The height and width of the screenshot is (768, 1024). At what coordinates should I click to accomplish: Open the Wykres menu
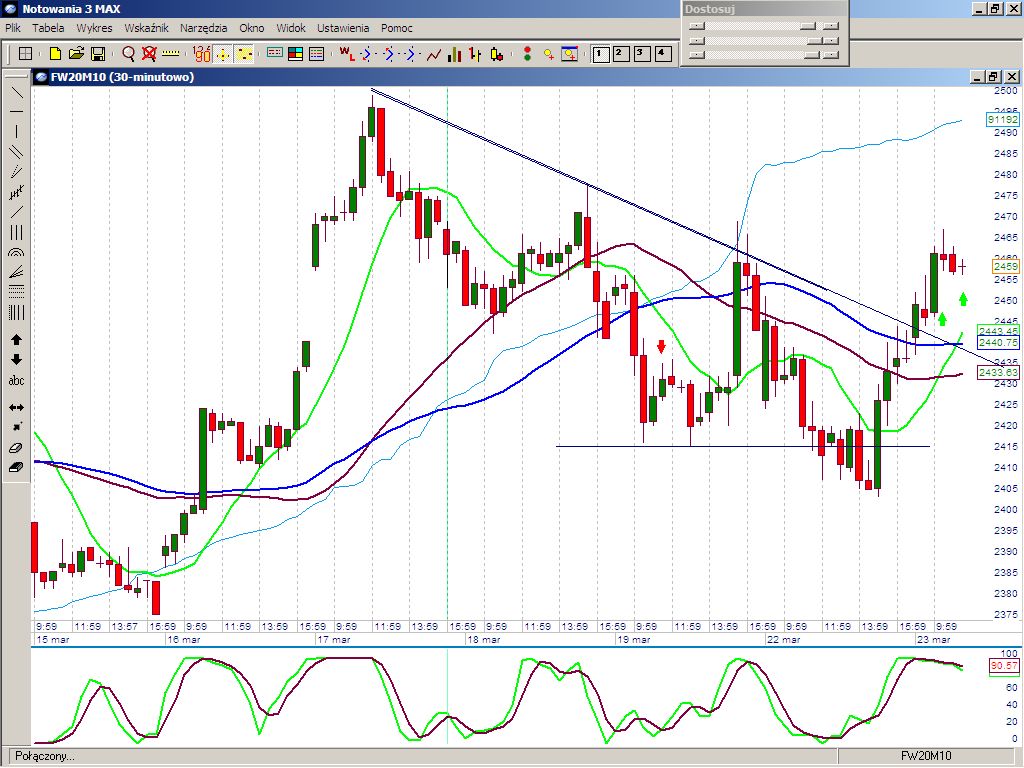pyautogui.click(x=94, y=28)
